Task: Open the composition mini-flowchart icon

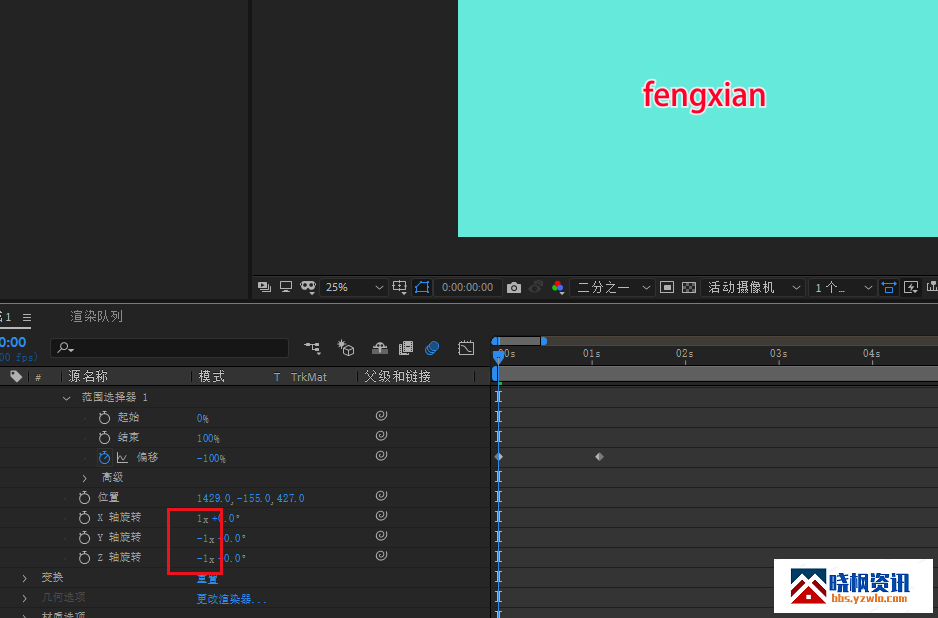Action: click(312, 348)
